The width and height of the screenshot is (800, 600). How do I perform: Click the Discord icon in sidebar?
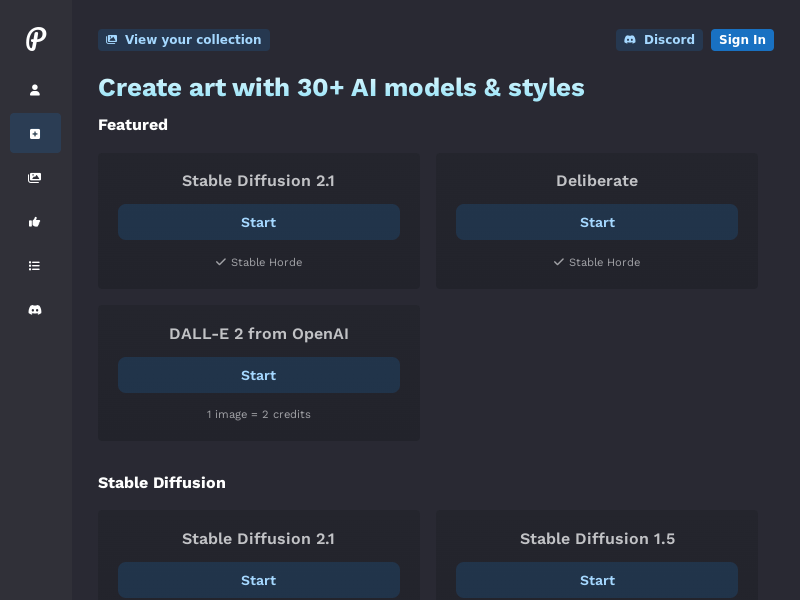tap(35, 310)
